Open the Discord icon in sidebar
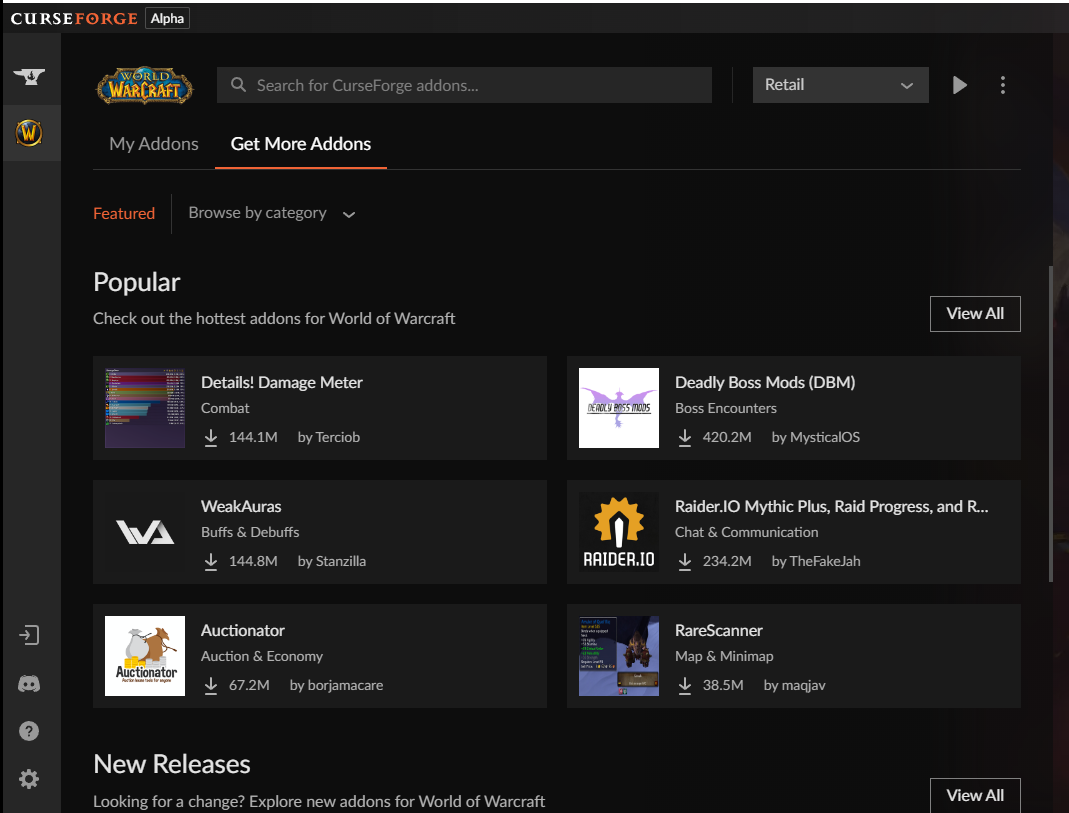The width and height of the screenshot is (1069, 813). coord(29,684)
